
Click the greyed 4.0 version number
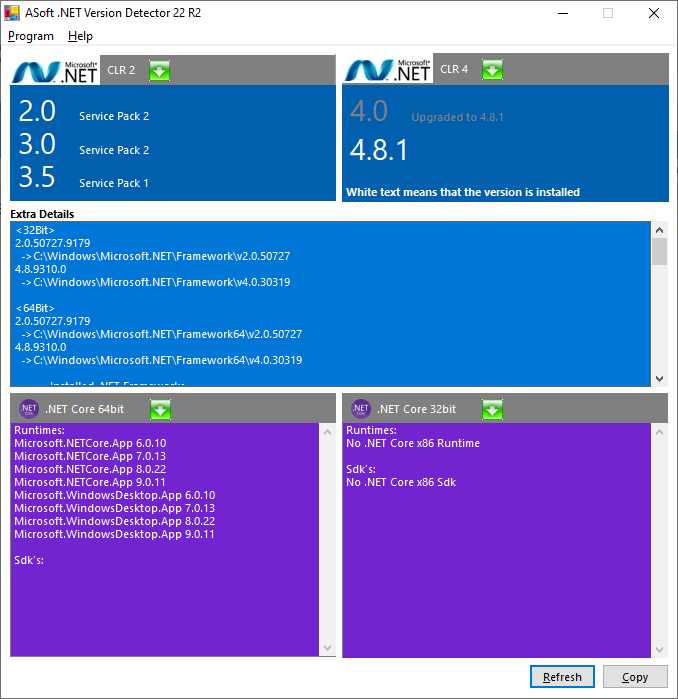(369, 111)
